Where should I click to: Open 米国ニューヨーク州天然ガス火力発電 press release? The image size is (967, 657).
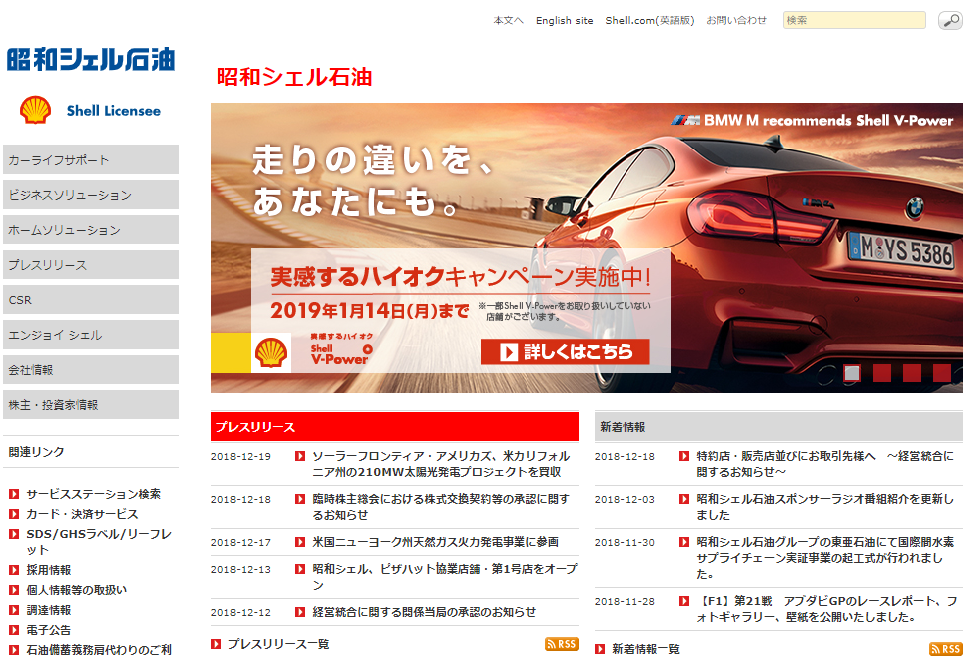[x=435, y=542]
